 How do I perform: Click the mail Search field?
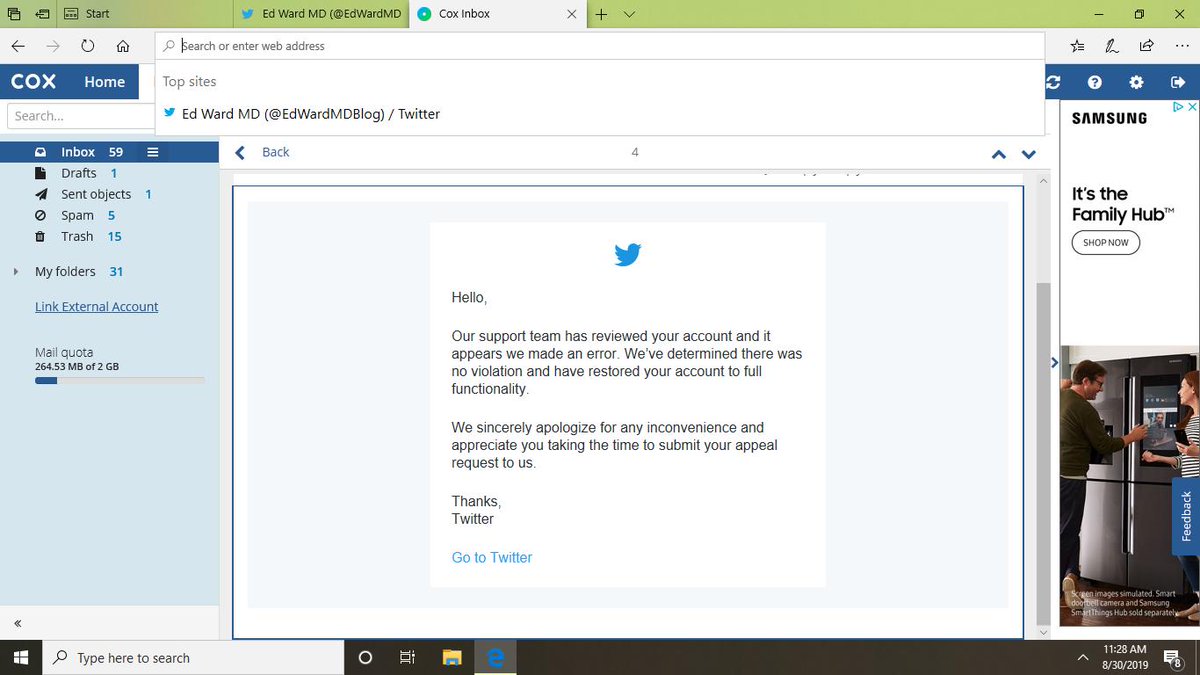tap(80, 116)
